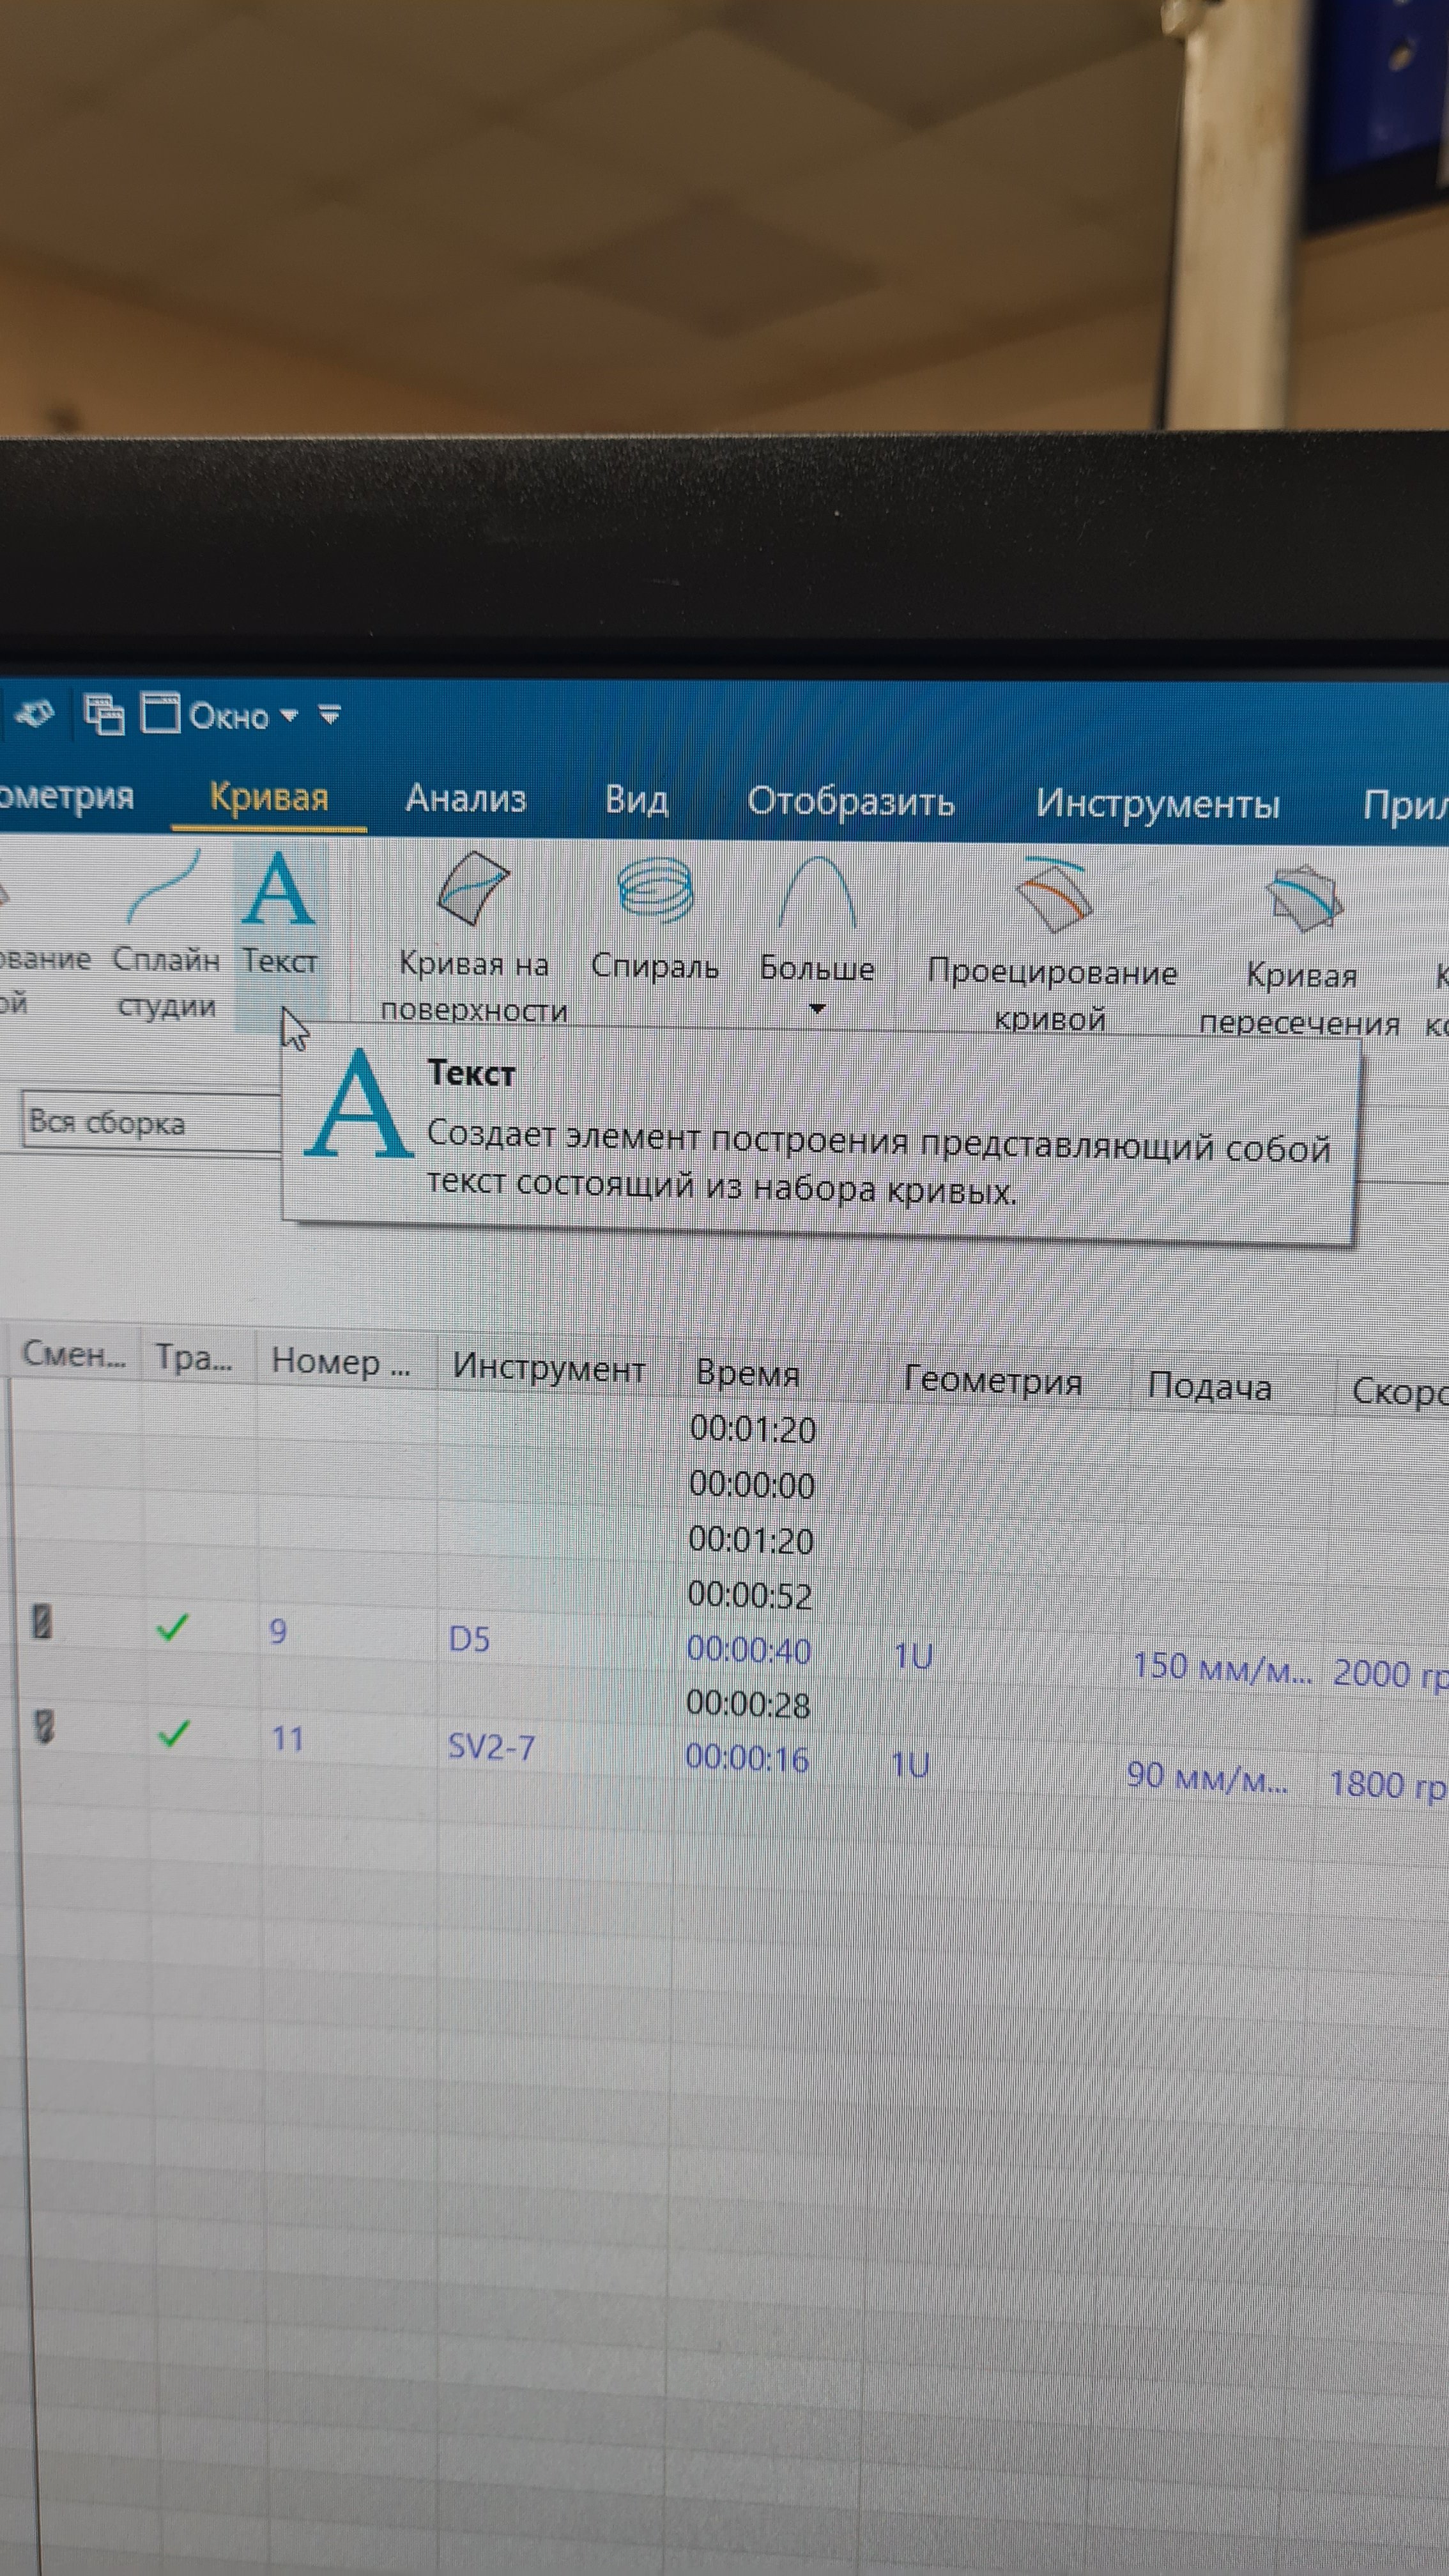Image resolution: width=1449 pixels, height=2576 pixels.
Task: Select the Спираль helix tool
Action: click(x=654, y=920)
